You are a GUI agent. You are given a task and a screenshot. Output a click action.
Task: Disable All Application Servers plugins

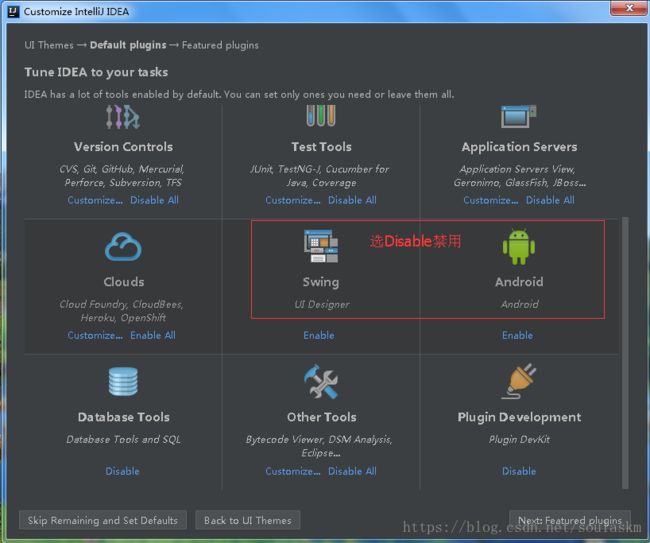point(550,200)
